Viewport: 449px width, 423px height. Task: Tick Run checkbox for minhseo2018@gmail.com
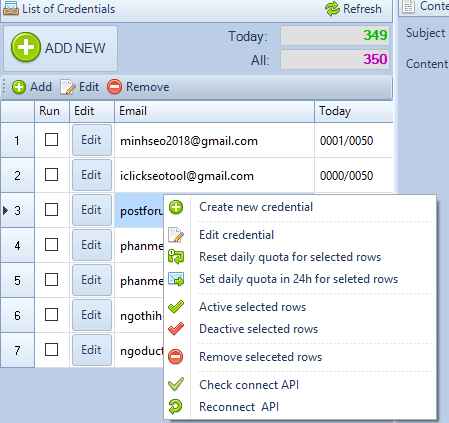coord(51,140)
